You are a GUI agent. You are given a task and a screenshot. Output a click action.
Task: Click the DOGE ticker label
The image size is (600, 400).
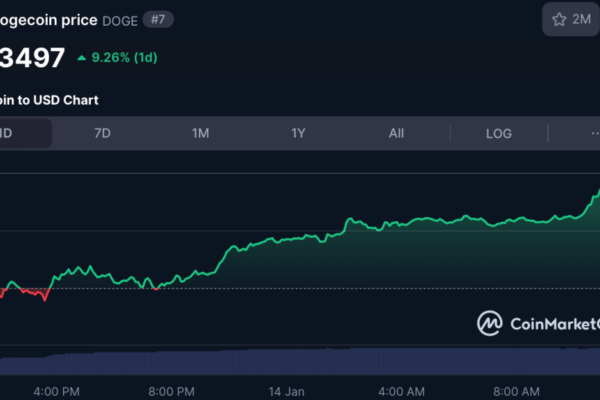pyautogui.click(x=120, y=21)
